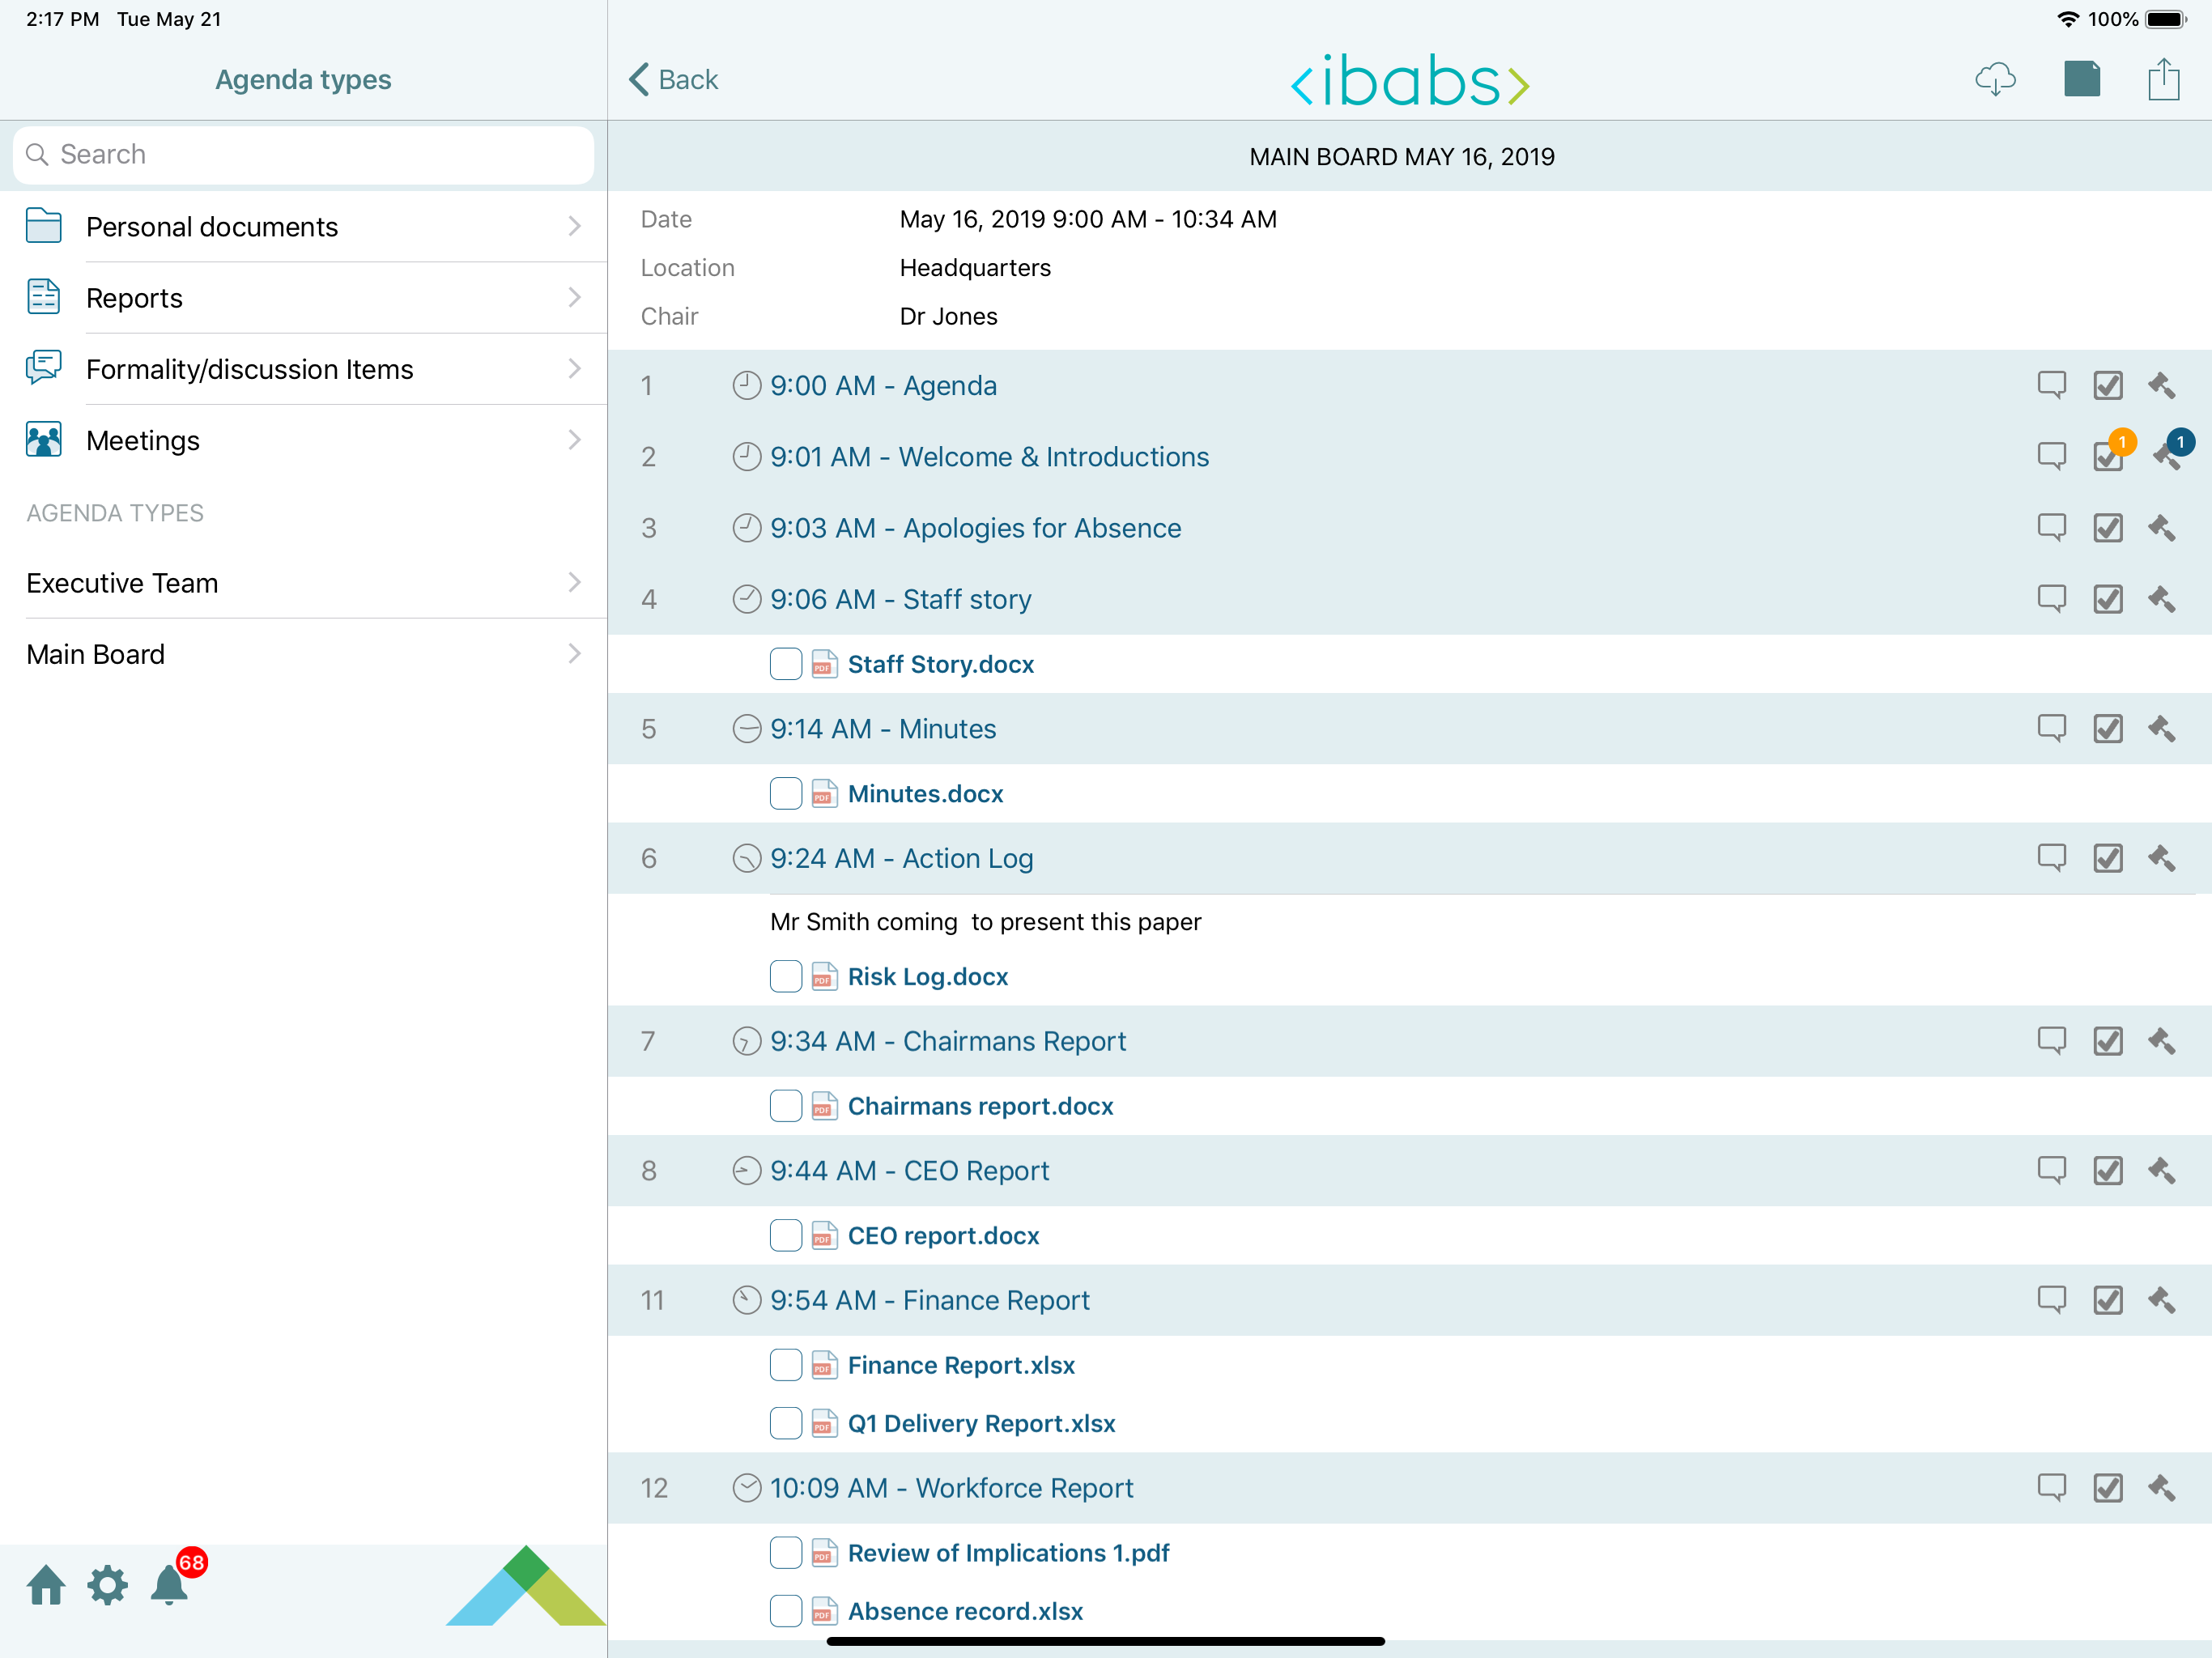This screenshot has height=1658, width=2212.
Task: Expand Personal documents chevron
Action: (574, 226)
